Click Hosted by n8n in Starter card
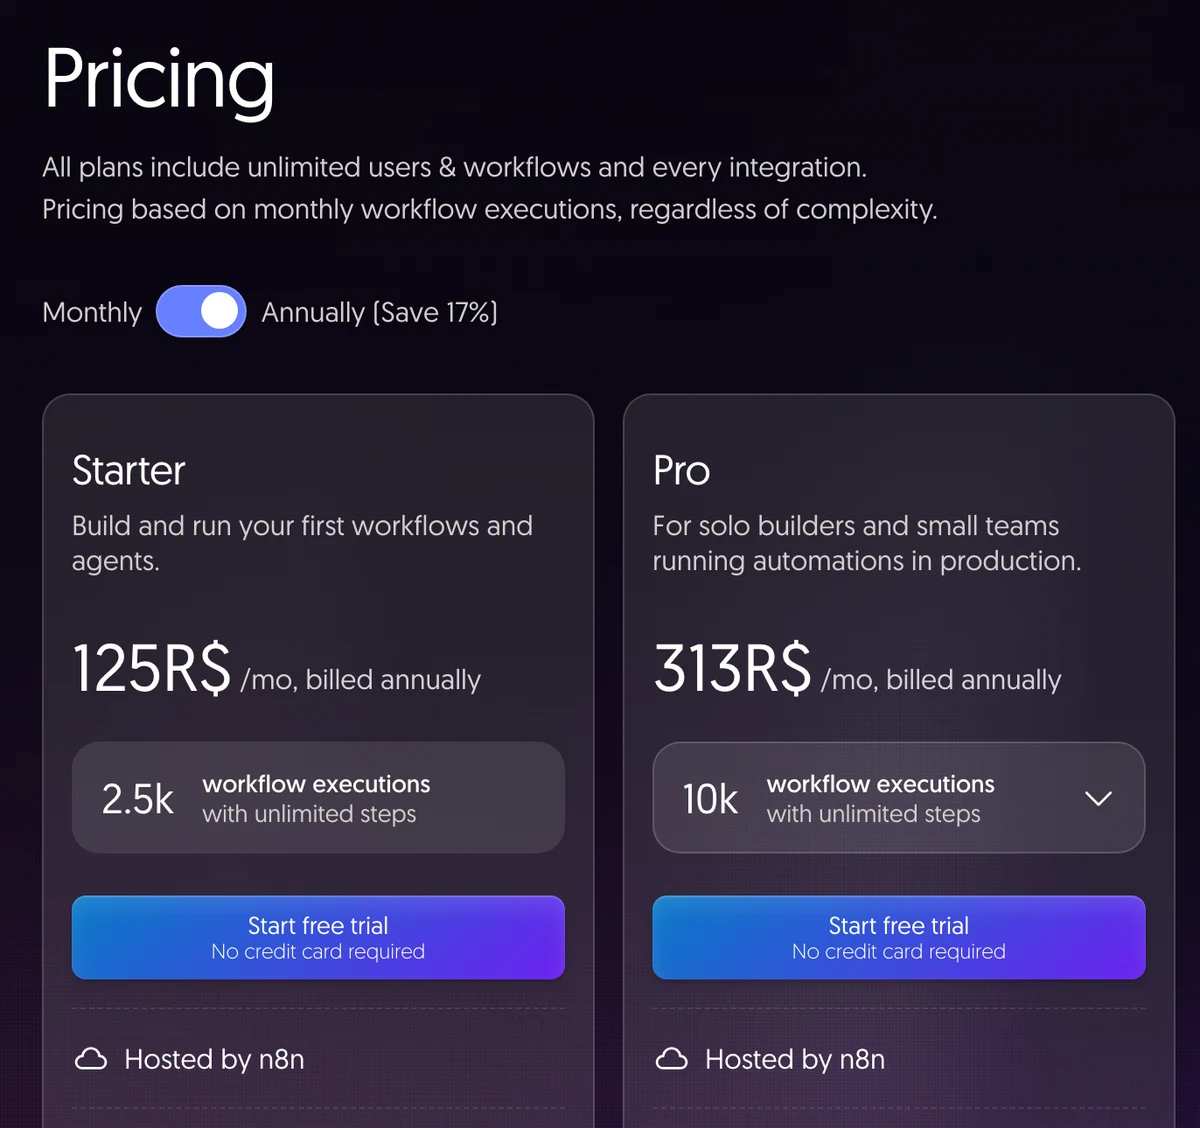Image resolution: width=1200 pixels, height=1128 pixels. (214, 1059)
